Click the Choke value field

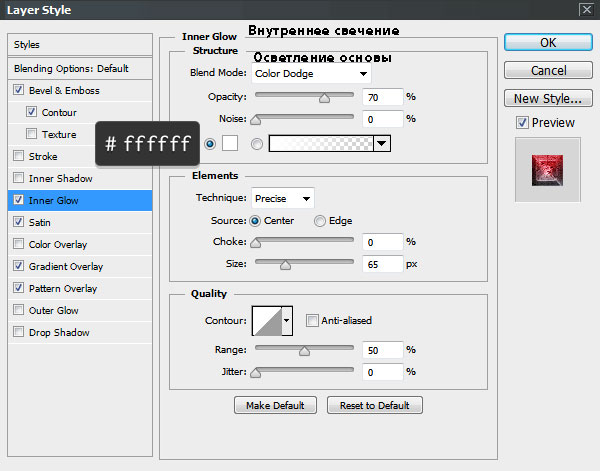coord(382,242)
